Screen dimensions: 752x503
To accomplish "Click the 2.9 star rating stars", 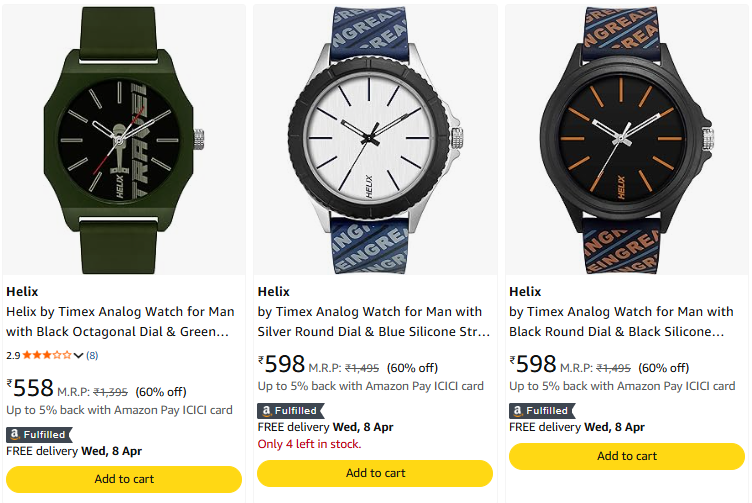I will pos(47,355).
